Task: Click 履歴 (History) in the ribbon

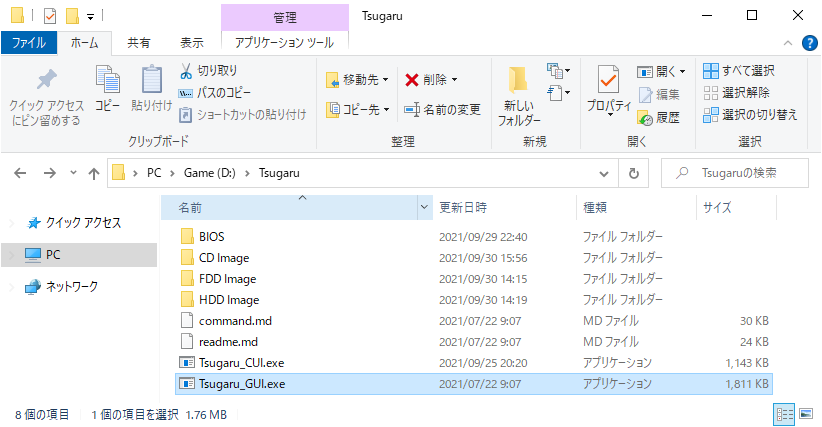Action: tap(659, 117)
